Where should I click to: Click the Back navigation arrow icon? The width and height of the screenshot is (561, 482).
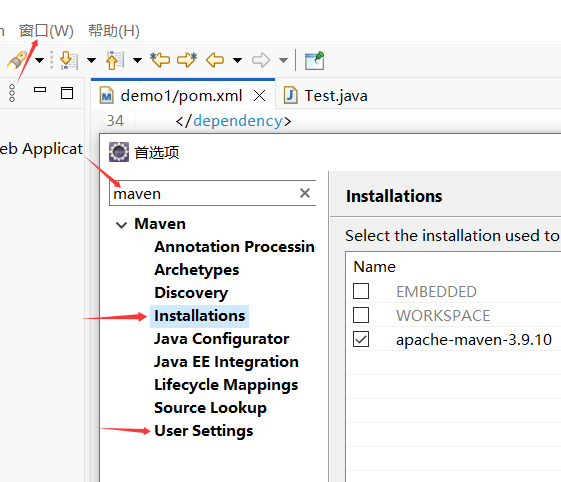[215, 60]
